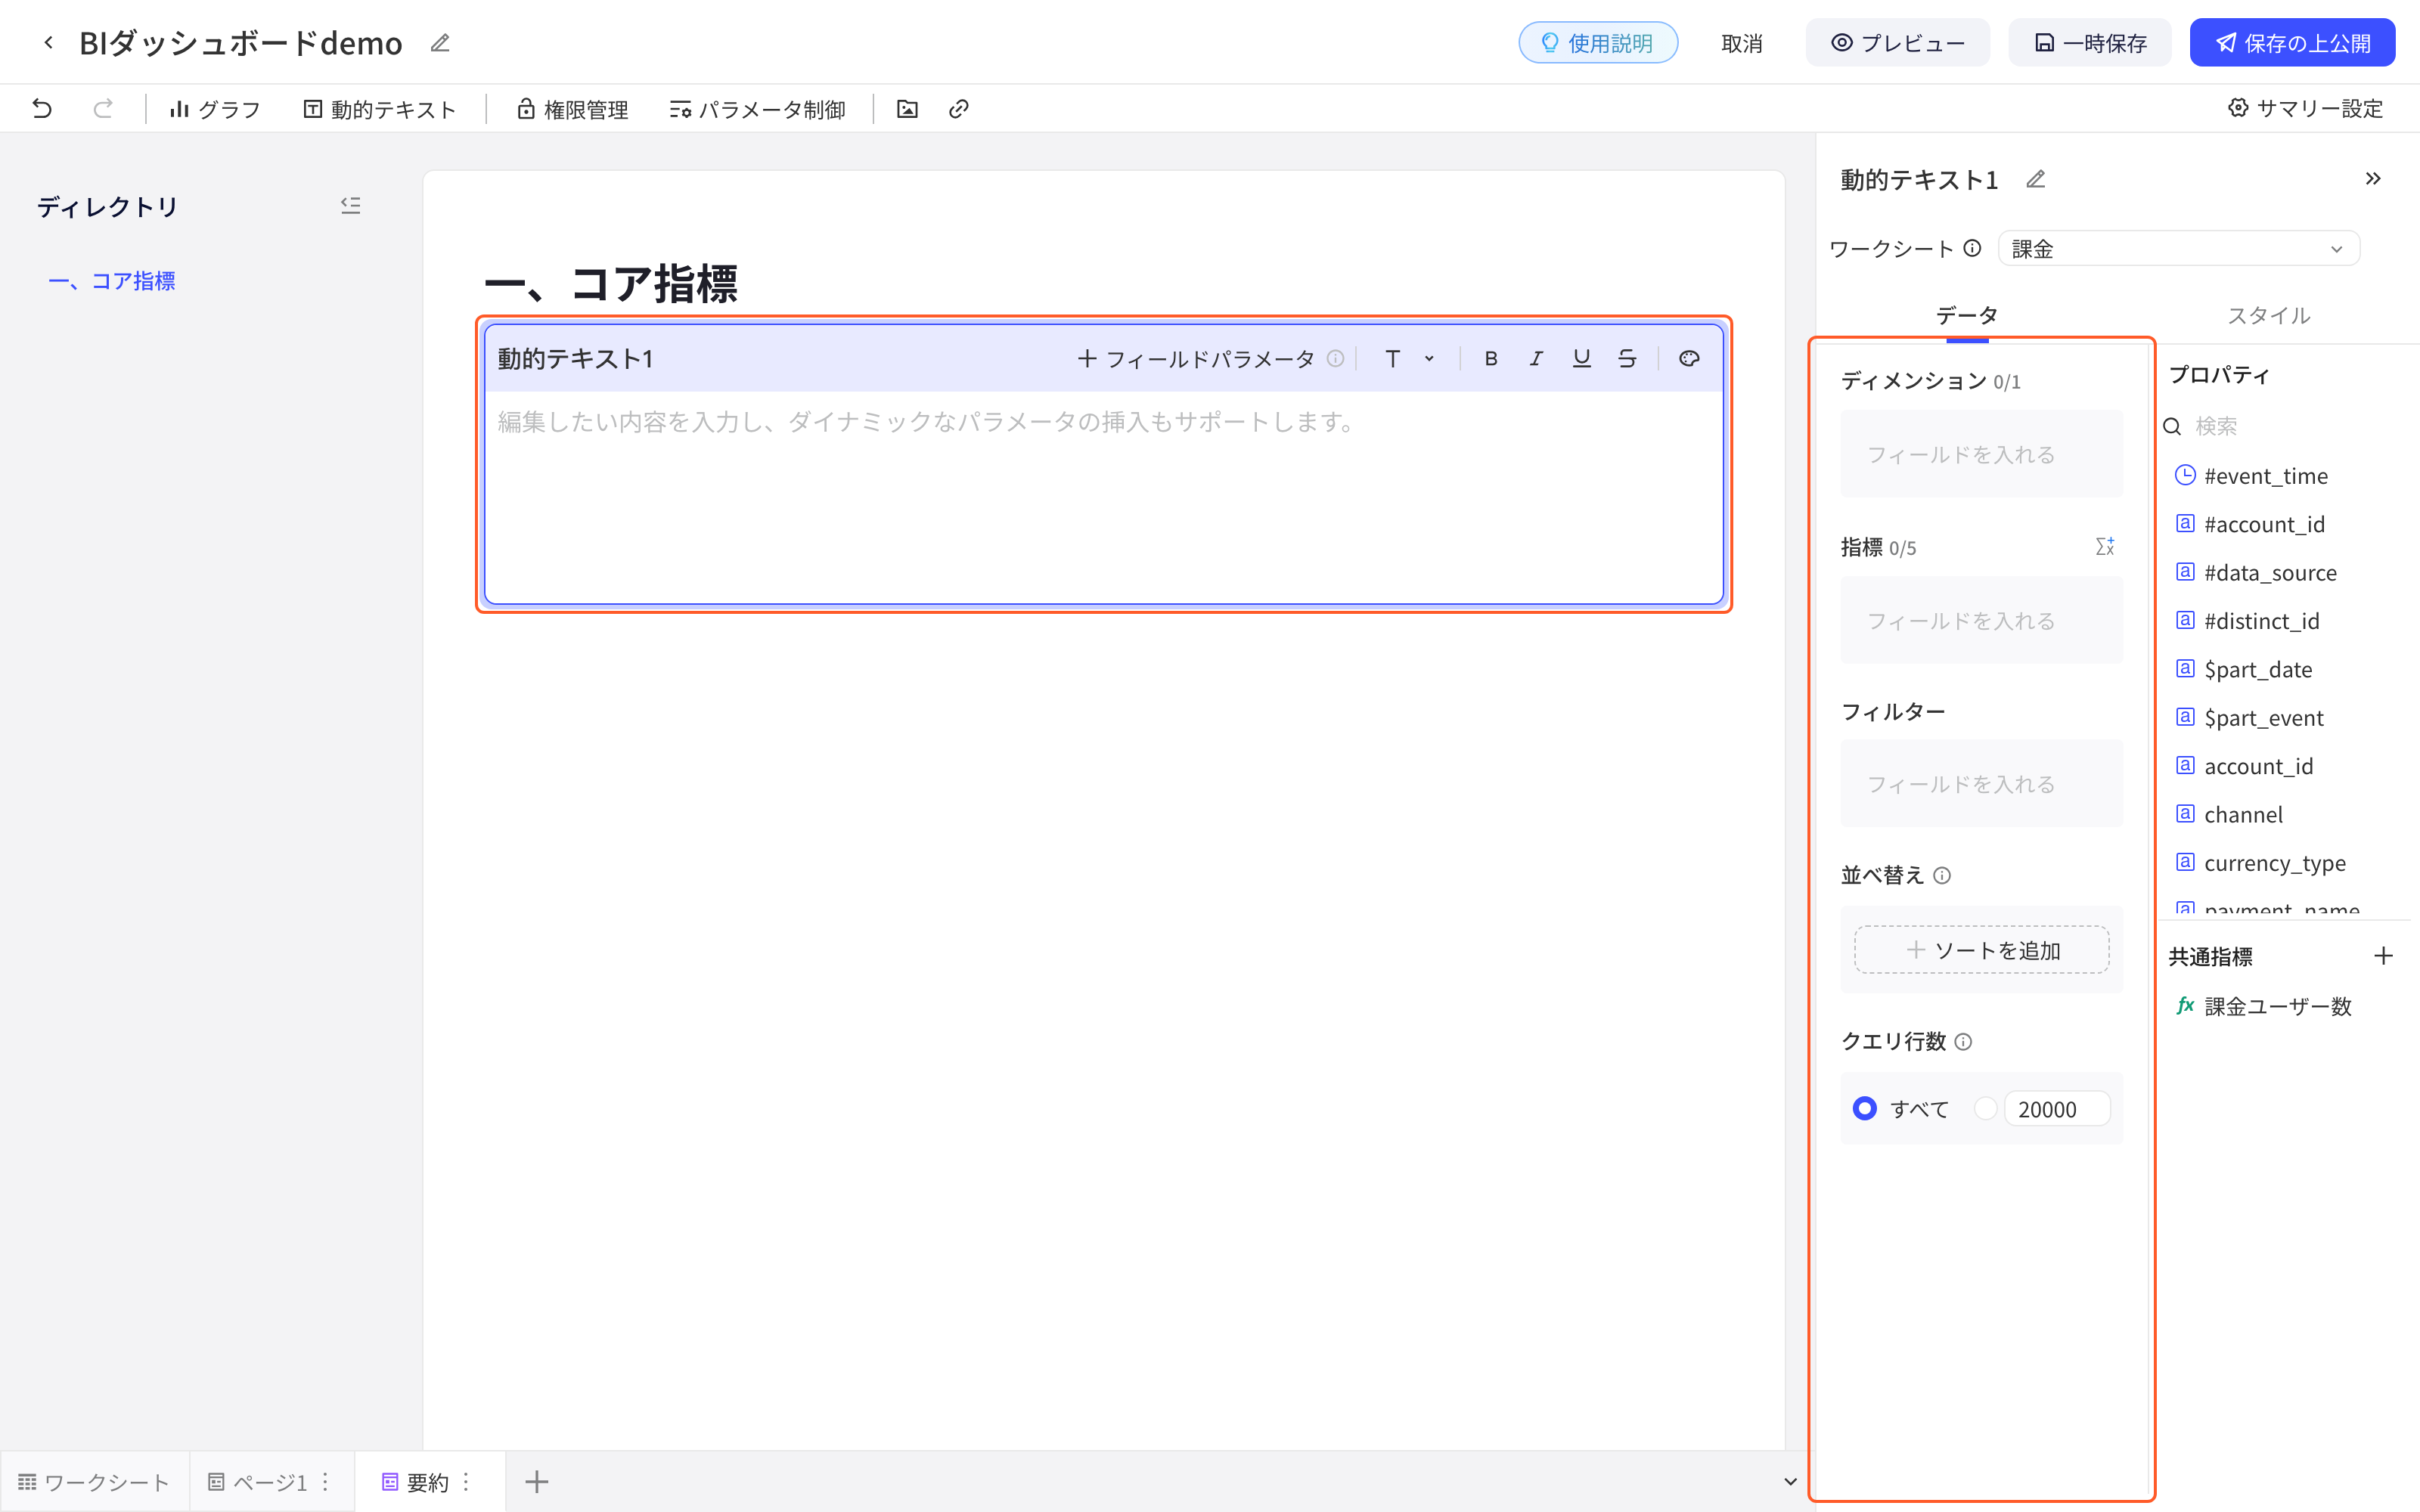
Task: Open the ワークシート bottom tab
Action: [94, 1482]
